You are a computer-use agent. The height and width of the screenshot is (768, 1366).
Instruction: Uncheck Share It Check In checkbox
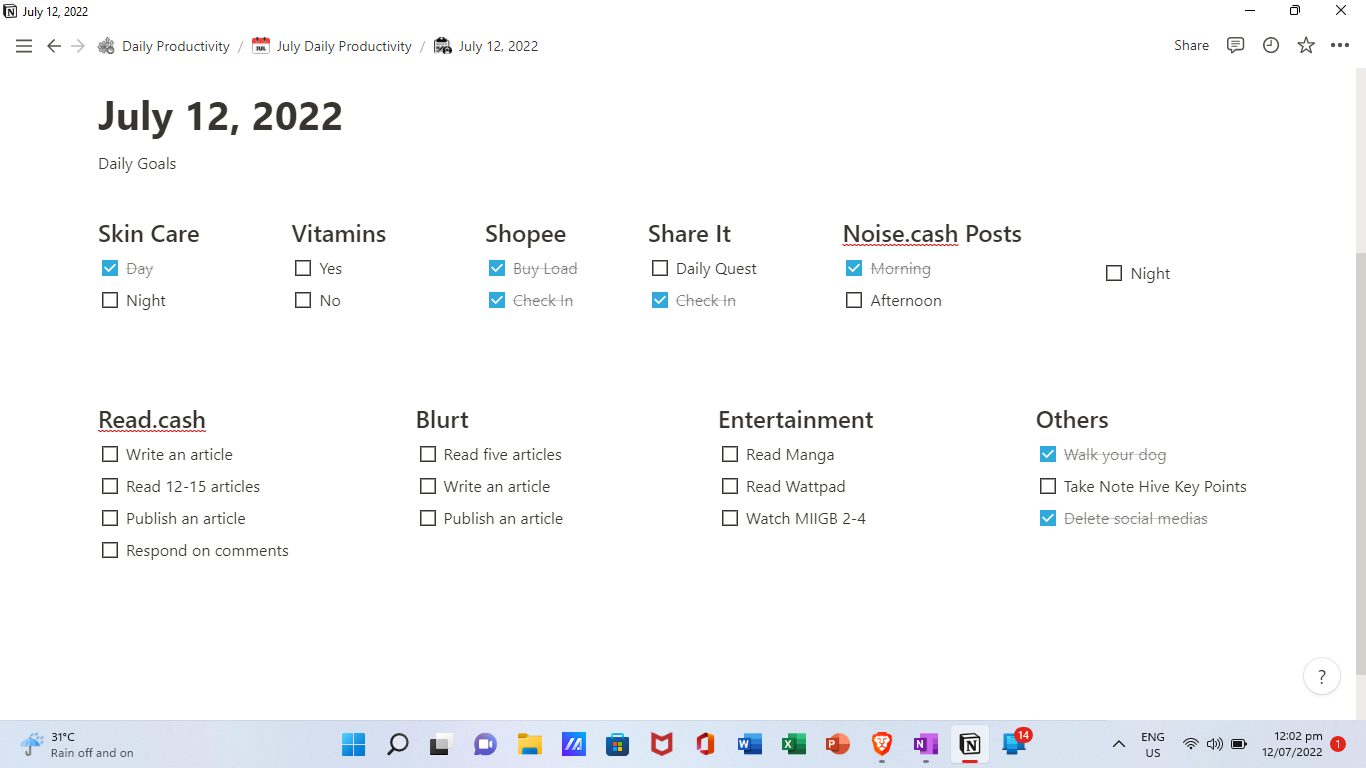coord(660,300)
